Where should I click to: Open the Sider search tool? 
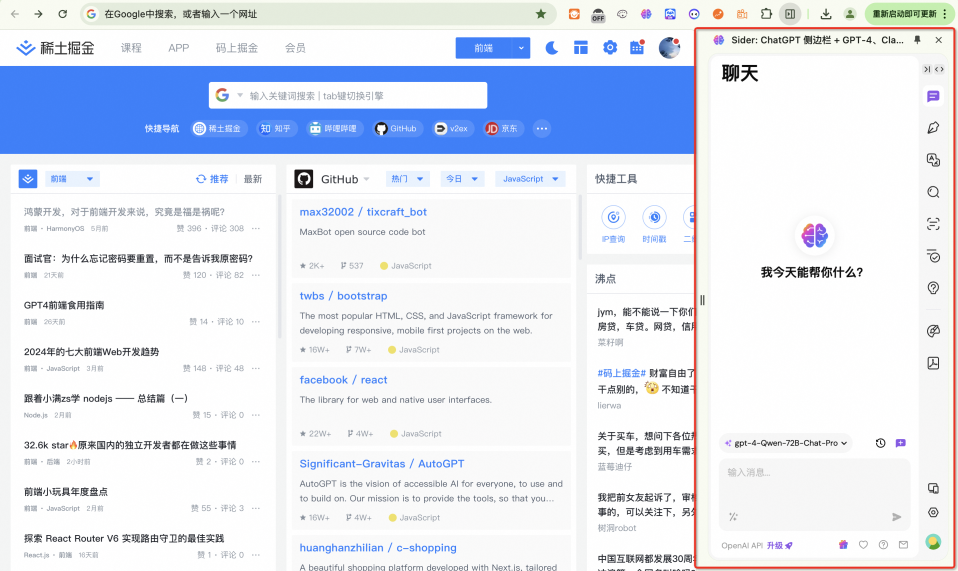933,192
